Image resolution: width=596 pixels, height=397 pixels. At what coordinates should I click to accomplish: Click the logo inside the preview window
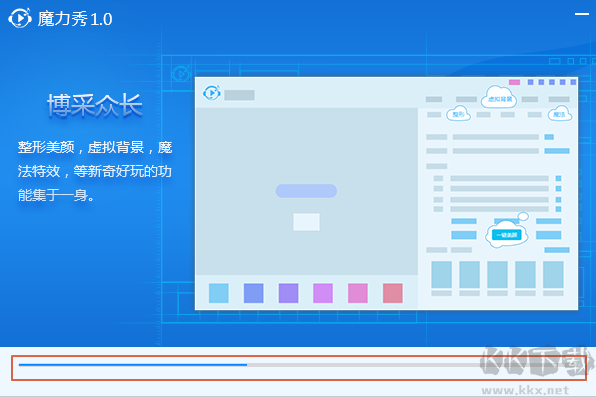pyautogui.click(x=212, y=93)
